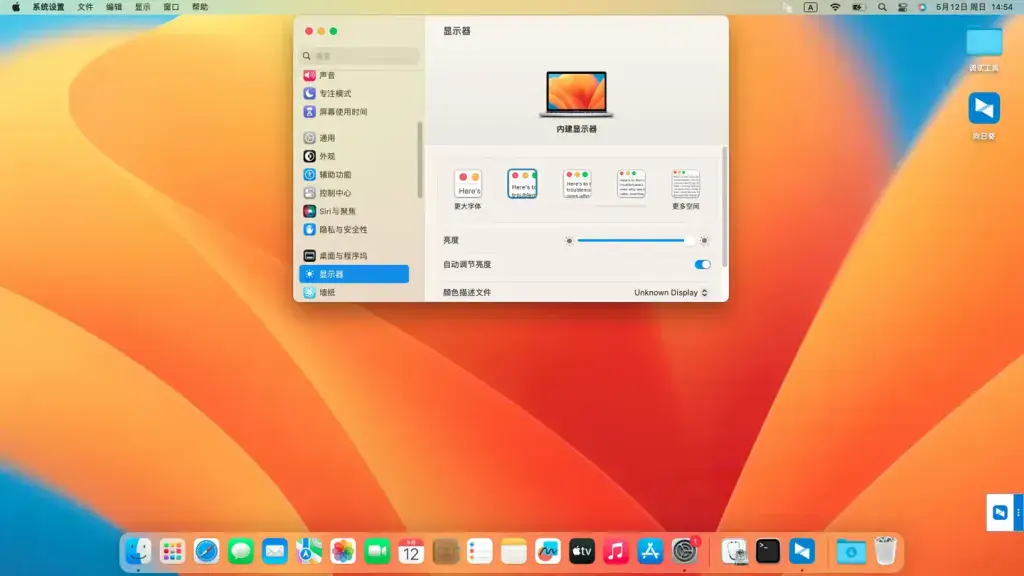The height and width of the screenshot is (576, 1024).
Task: Open Notes from the Dock
Action: pos(513,552)
